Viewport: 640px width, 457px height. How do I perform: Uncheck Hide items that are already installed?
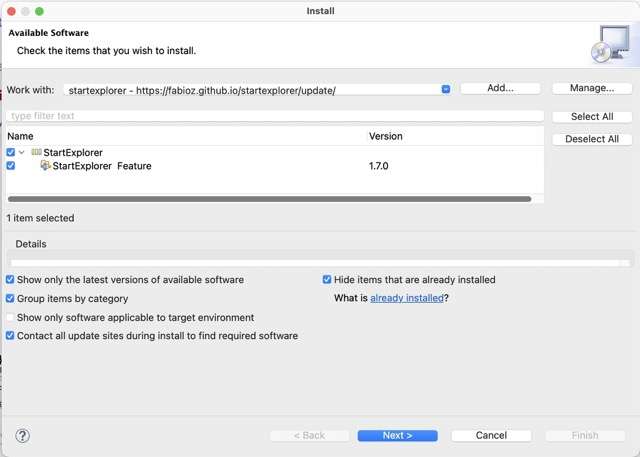327,280
